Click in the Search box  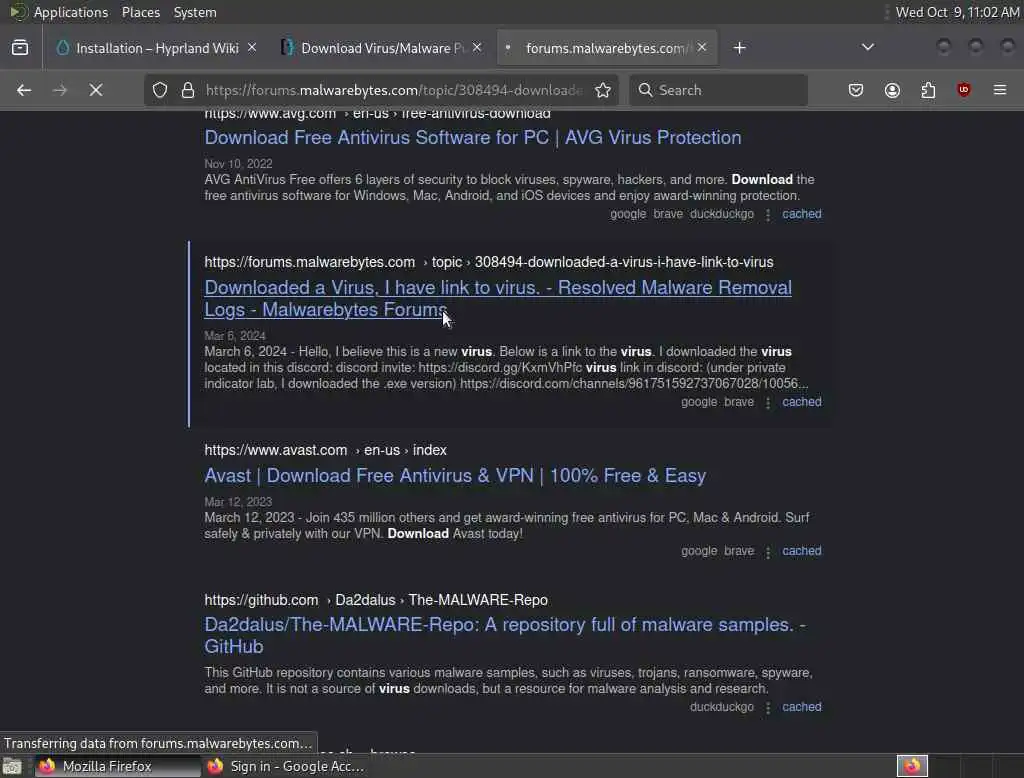[x=718, y=90]
